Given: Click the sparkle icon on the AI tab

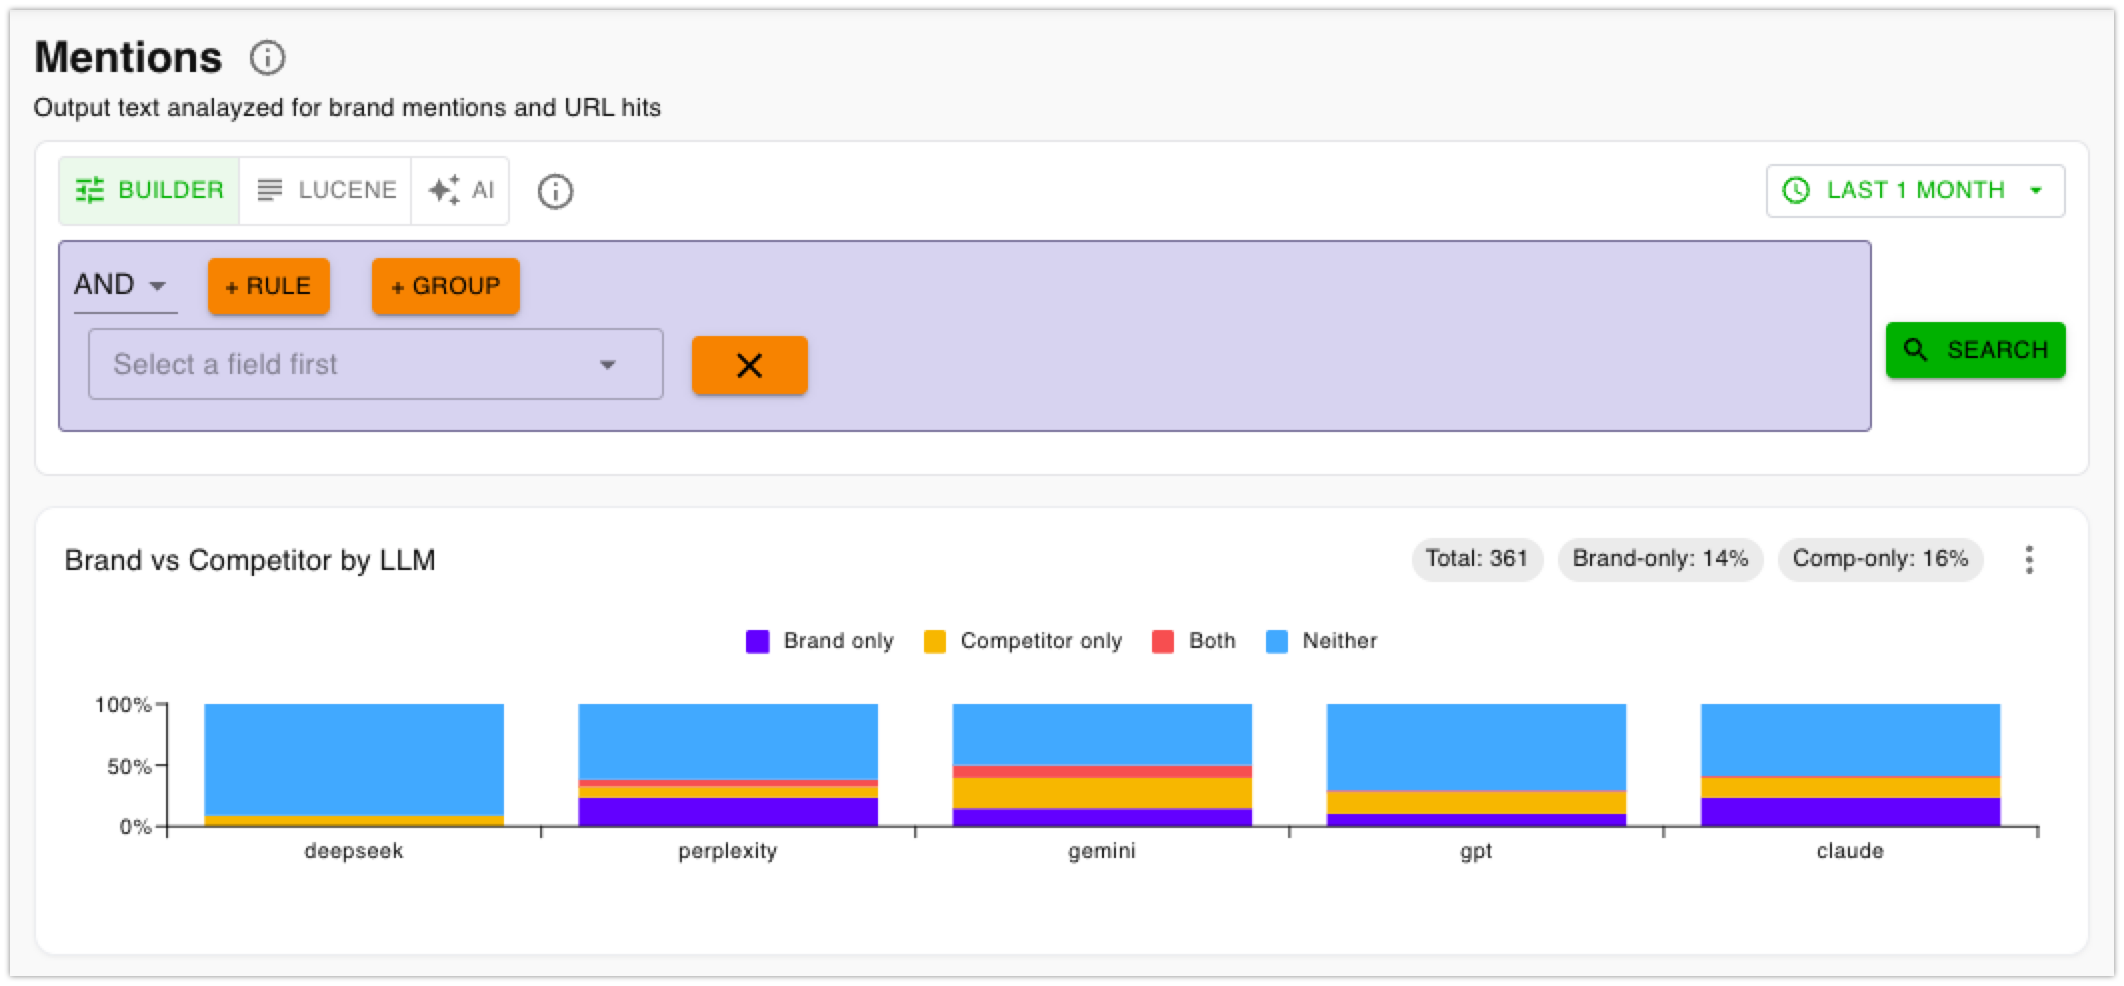Looking at the screenshot, I should click(444, 190).
